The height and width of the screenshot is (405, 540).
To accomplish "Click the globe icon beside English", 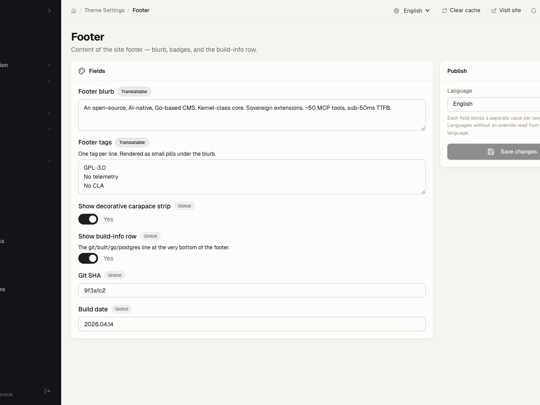I will (x=396, y=11).
